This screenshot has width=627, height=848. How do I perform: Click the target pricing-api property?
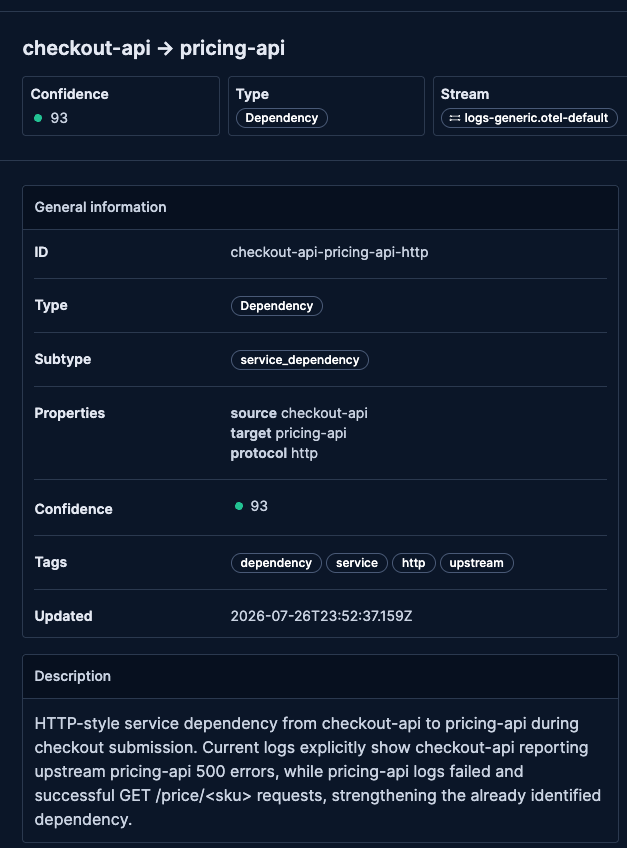(288, 433)
